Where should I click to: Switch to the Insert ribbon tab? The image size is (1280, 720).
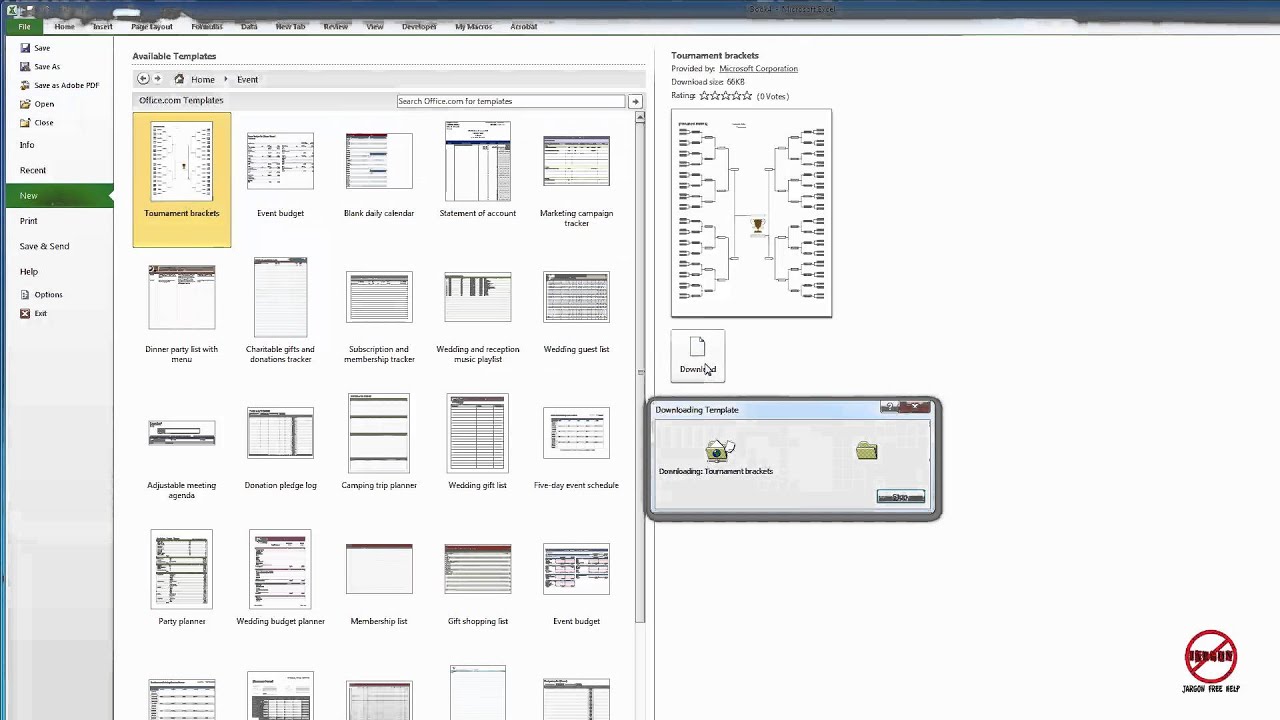(102, 27)
